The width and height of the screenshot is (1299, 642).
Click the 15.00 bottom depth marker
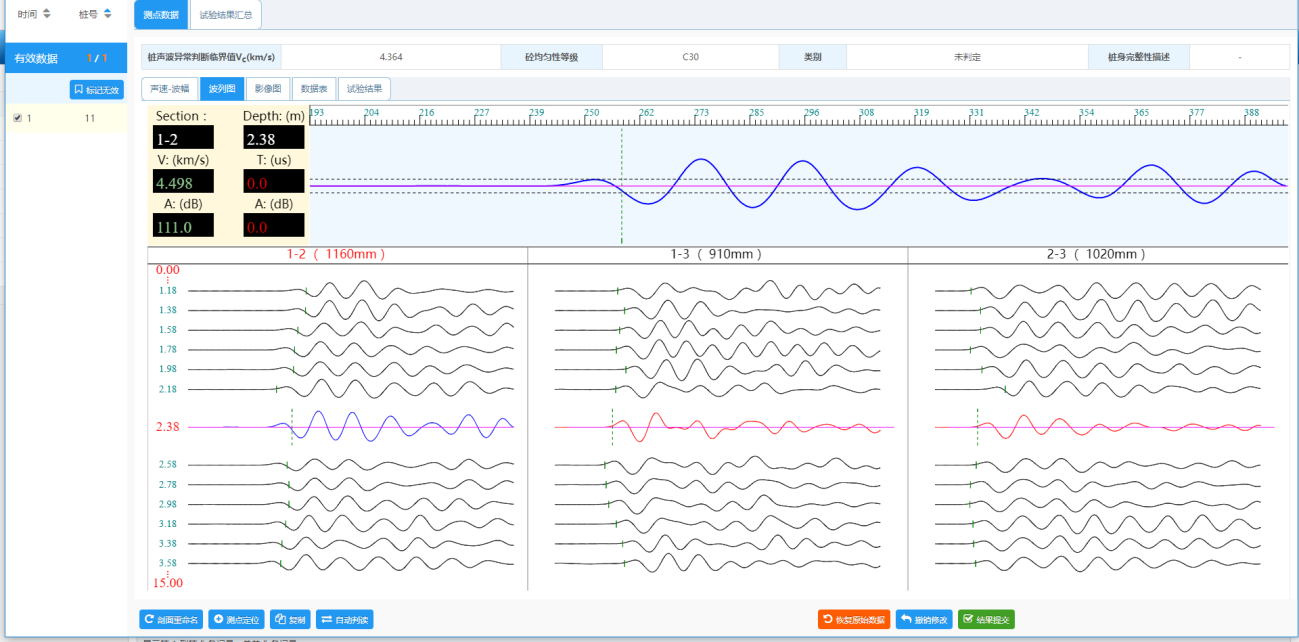pyautogui.click(x=167, y=582)
